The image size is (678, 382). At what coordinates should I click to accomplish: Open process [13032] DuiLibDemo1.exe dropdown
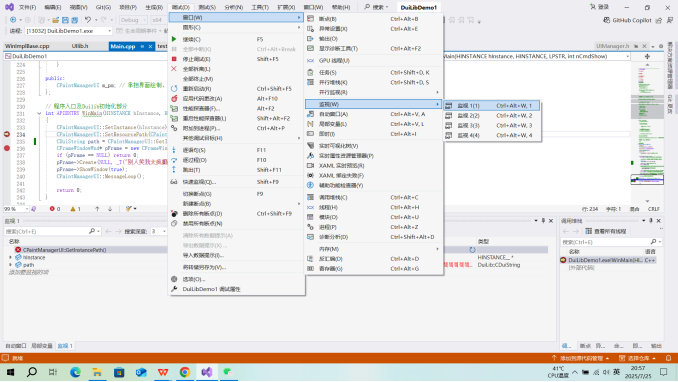point(68,31)
